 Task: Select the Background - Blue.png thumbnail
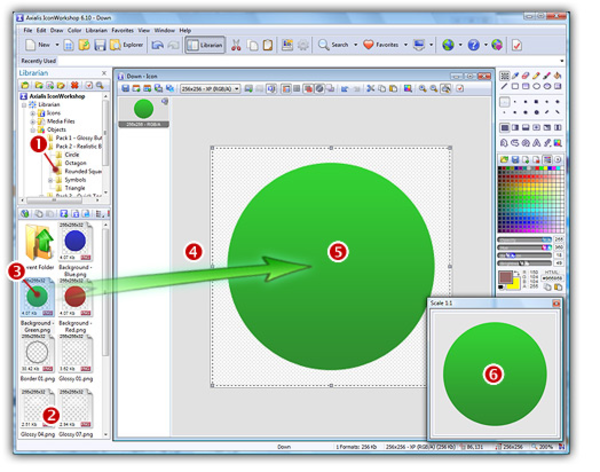click(77, 245)
